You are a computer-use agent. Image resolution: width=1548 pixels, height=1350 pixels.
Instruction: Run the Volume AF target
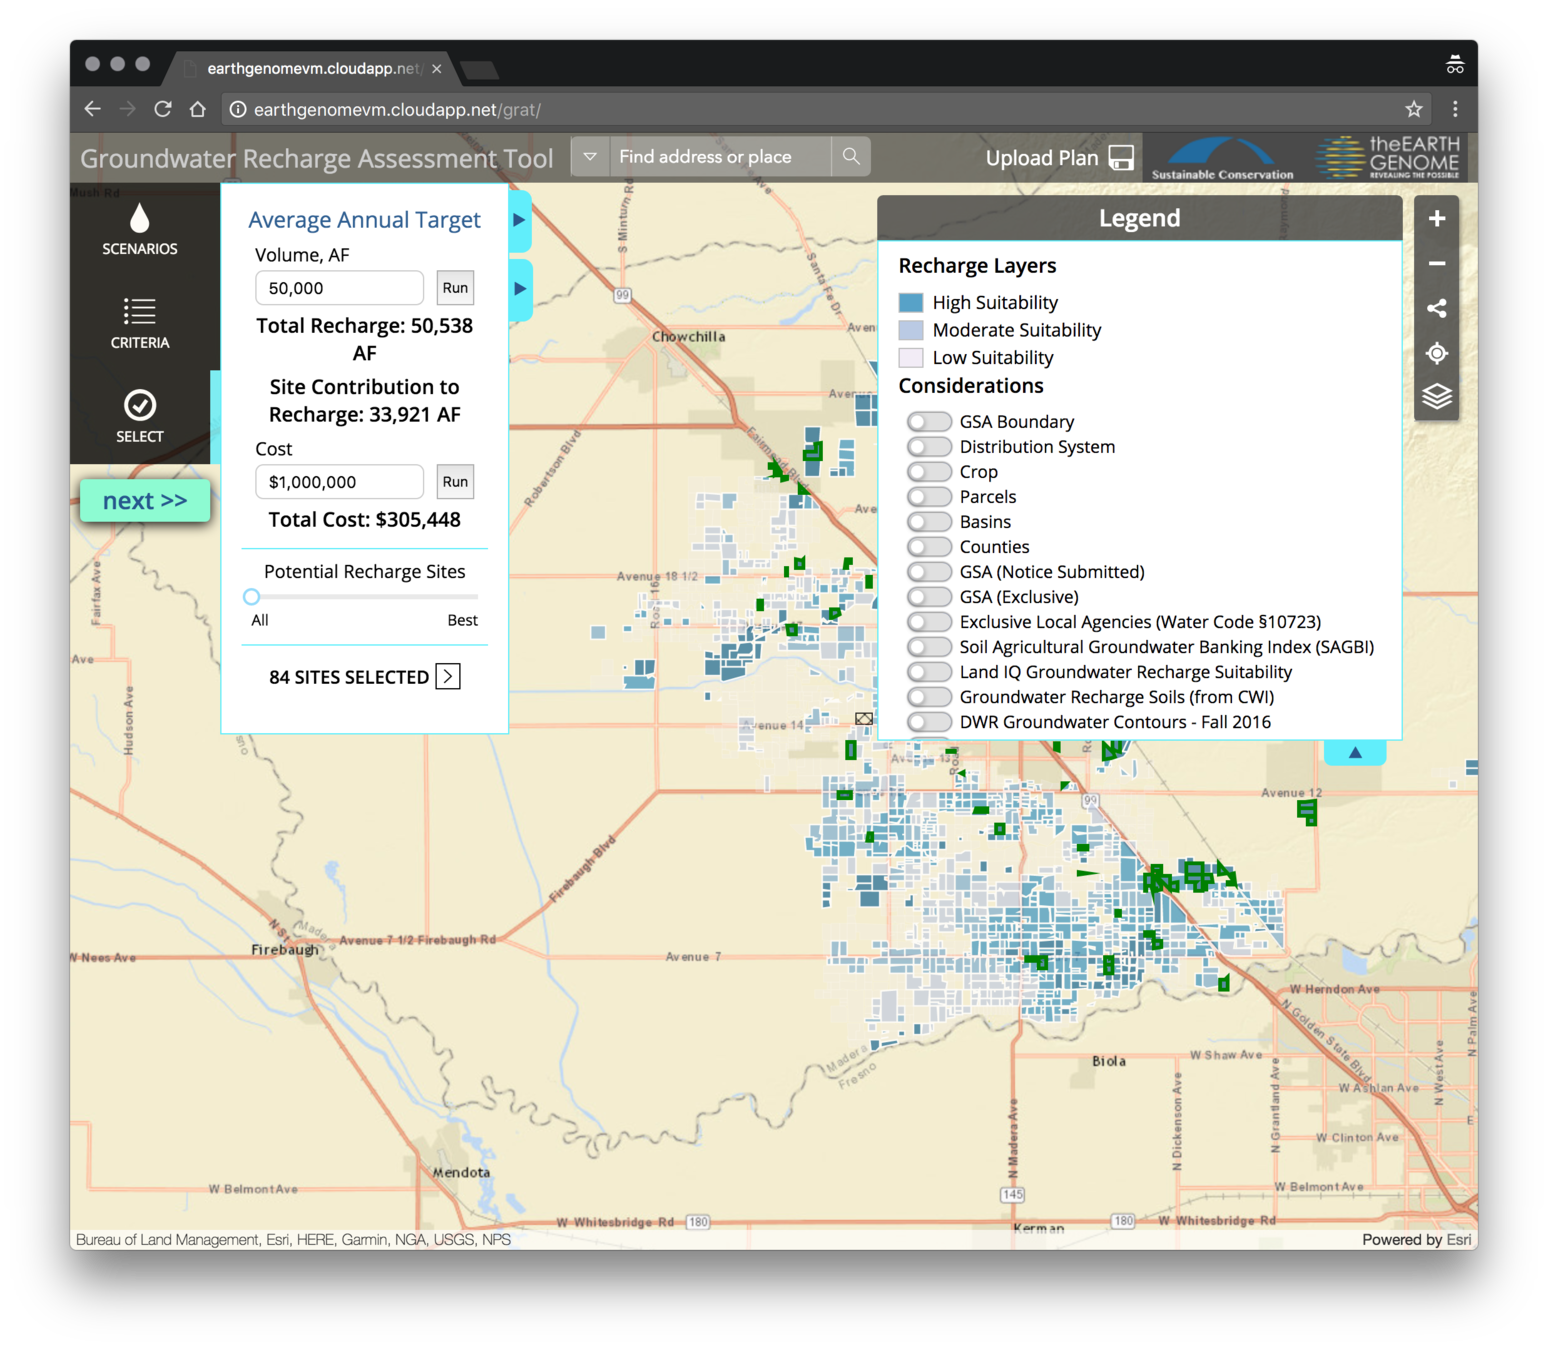tap(455, 288)
